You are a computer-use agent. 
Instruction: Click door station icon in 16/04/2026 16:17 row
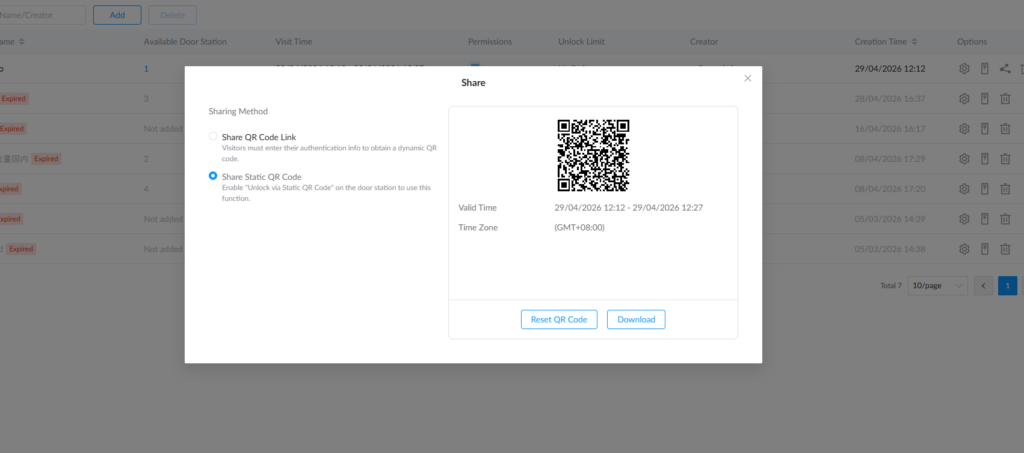(x=985, y=129)
